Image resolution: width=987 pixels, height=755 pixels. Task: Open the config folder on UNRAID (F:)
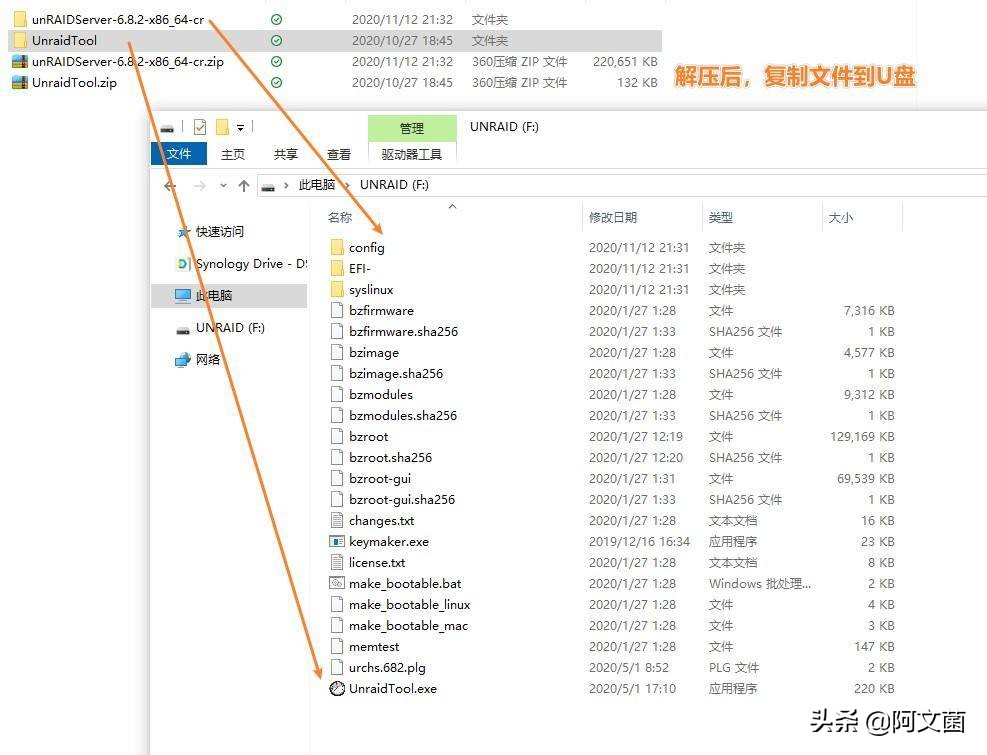367,247
